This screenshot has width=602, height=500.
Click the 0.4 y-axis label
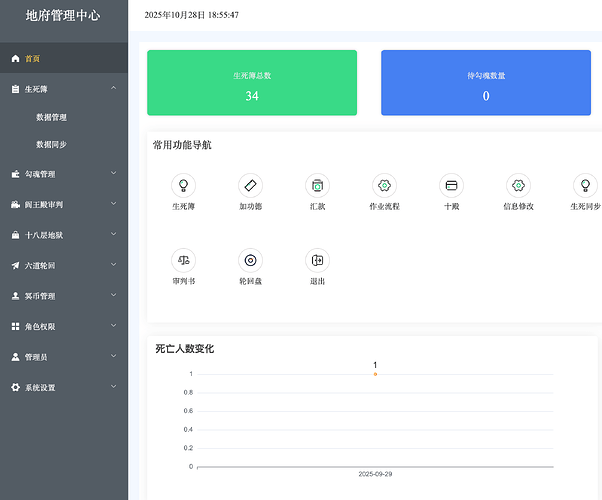click(188, 429)
